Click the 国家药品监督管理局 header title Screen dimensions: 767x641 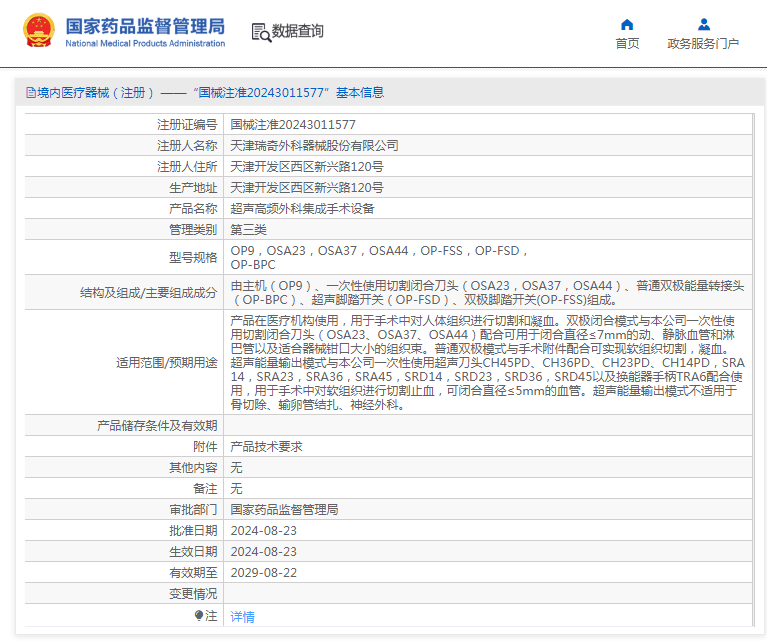tap(145, 26)
